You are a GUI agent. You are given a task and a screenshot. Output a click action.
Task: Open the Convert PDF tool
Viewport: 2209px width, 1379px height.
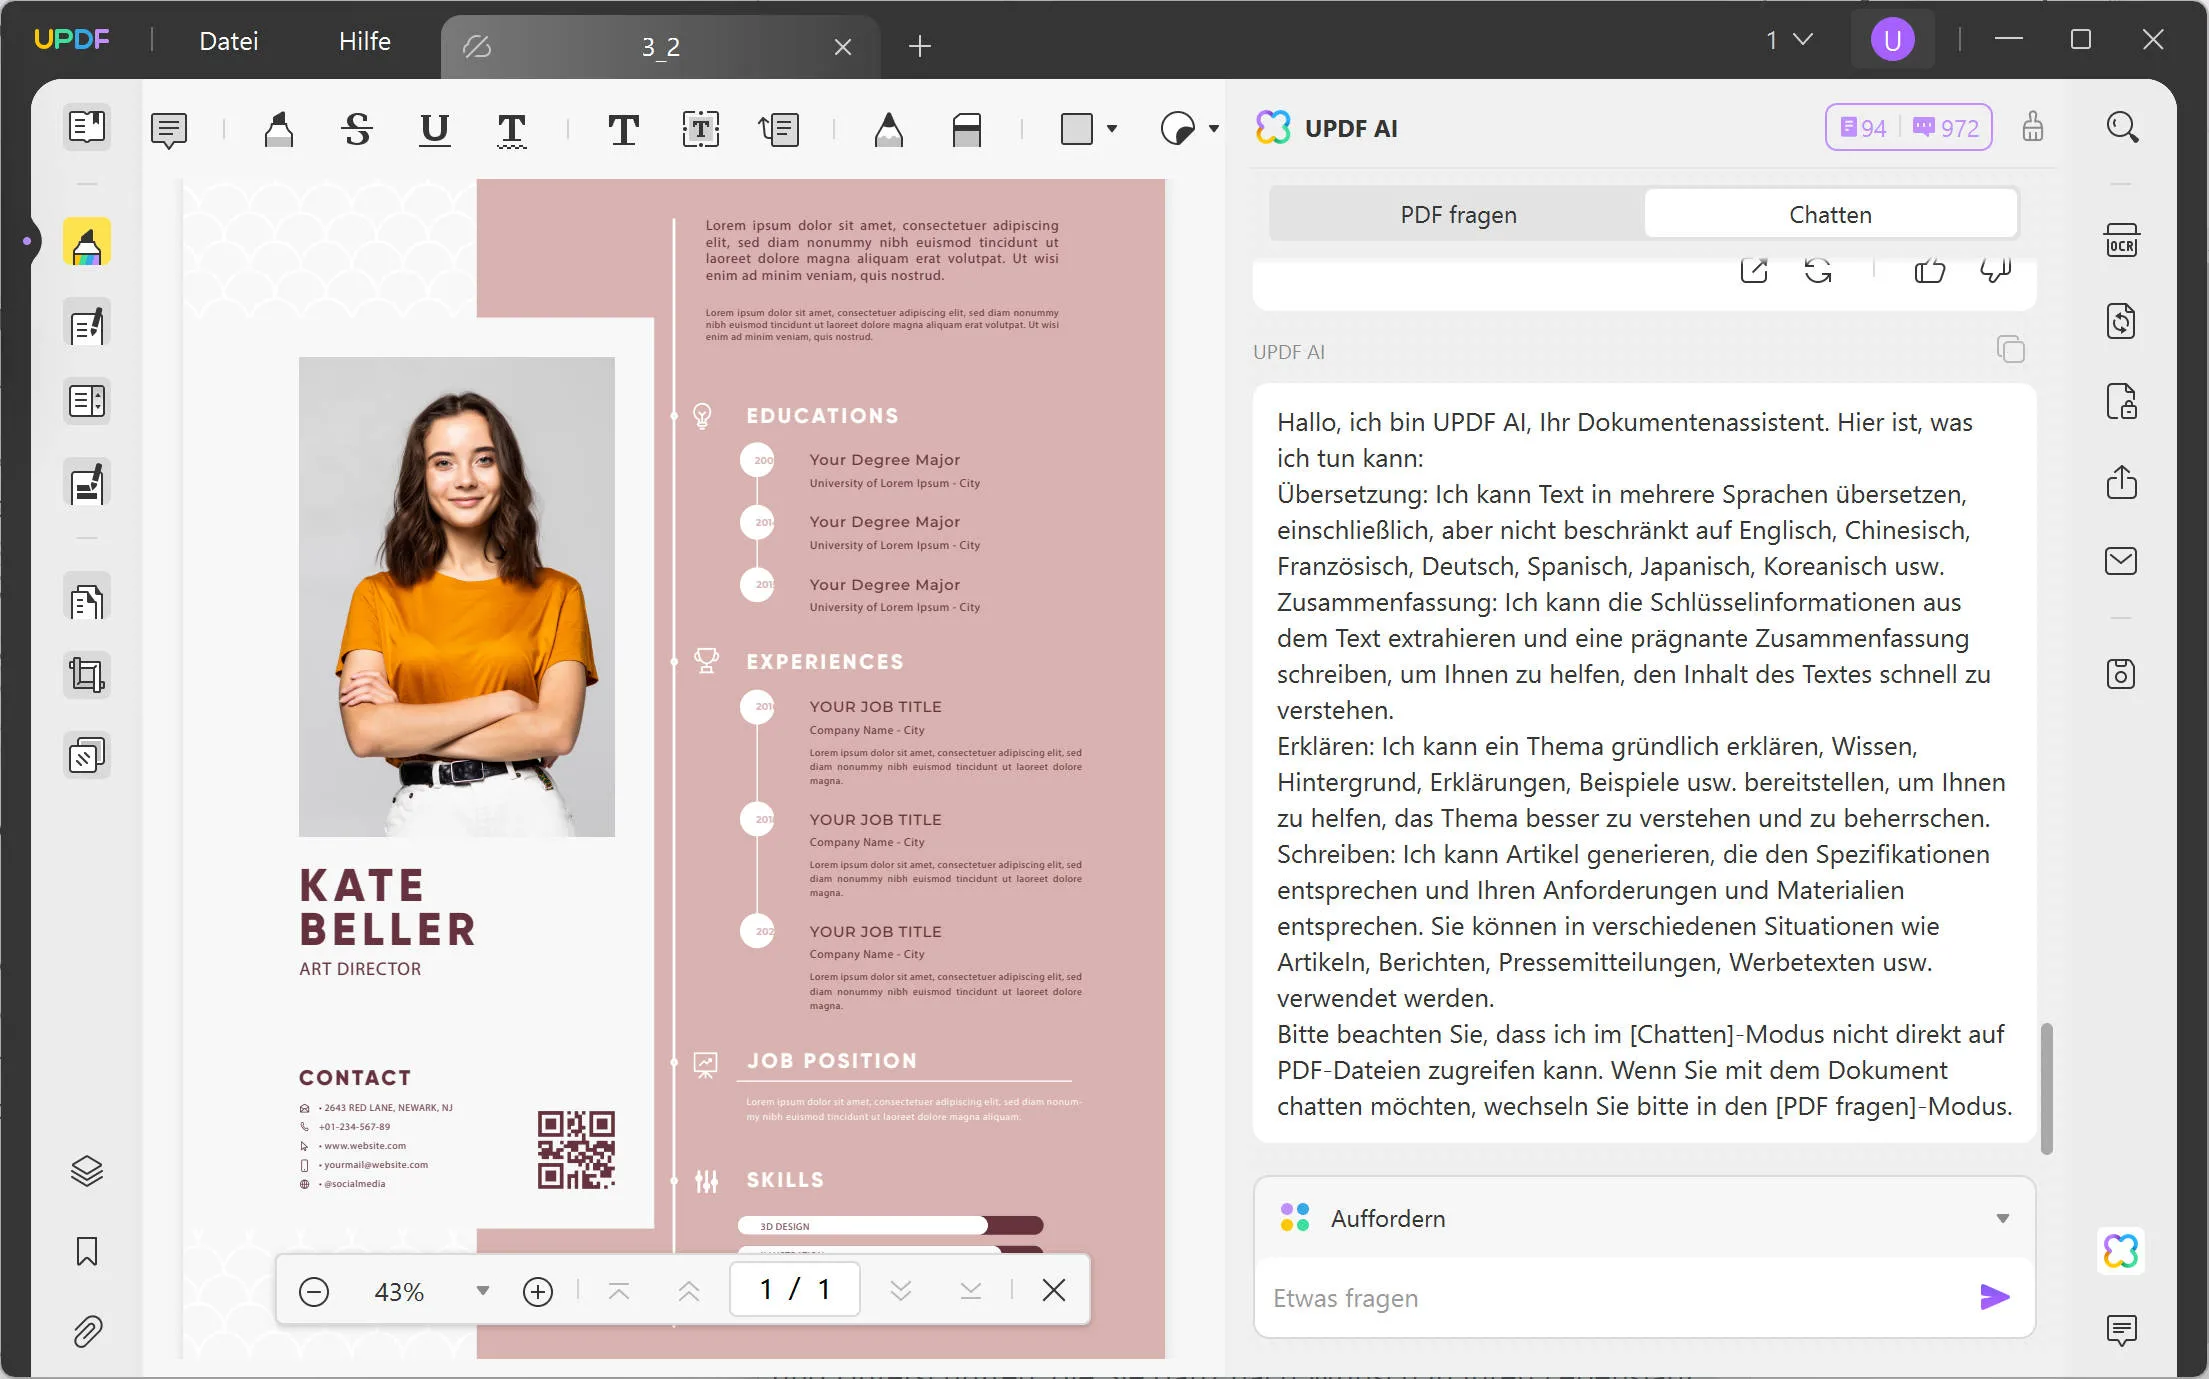[x=2122, y=321]
